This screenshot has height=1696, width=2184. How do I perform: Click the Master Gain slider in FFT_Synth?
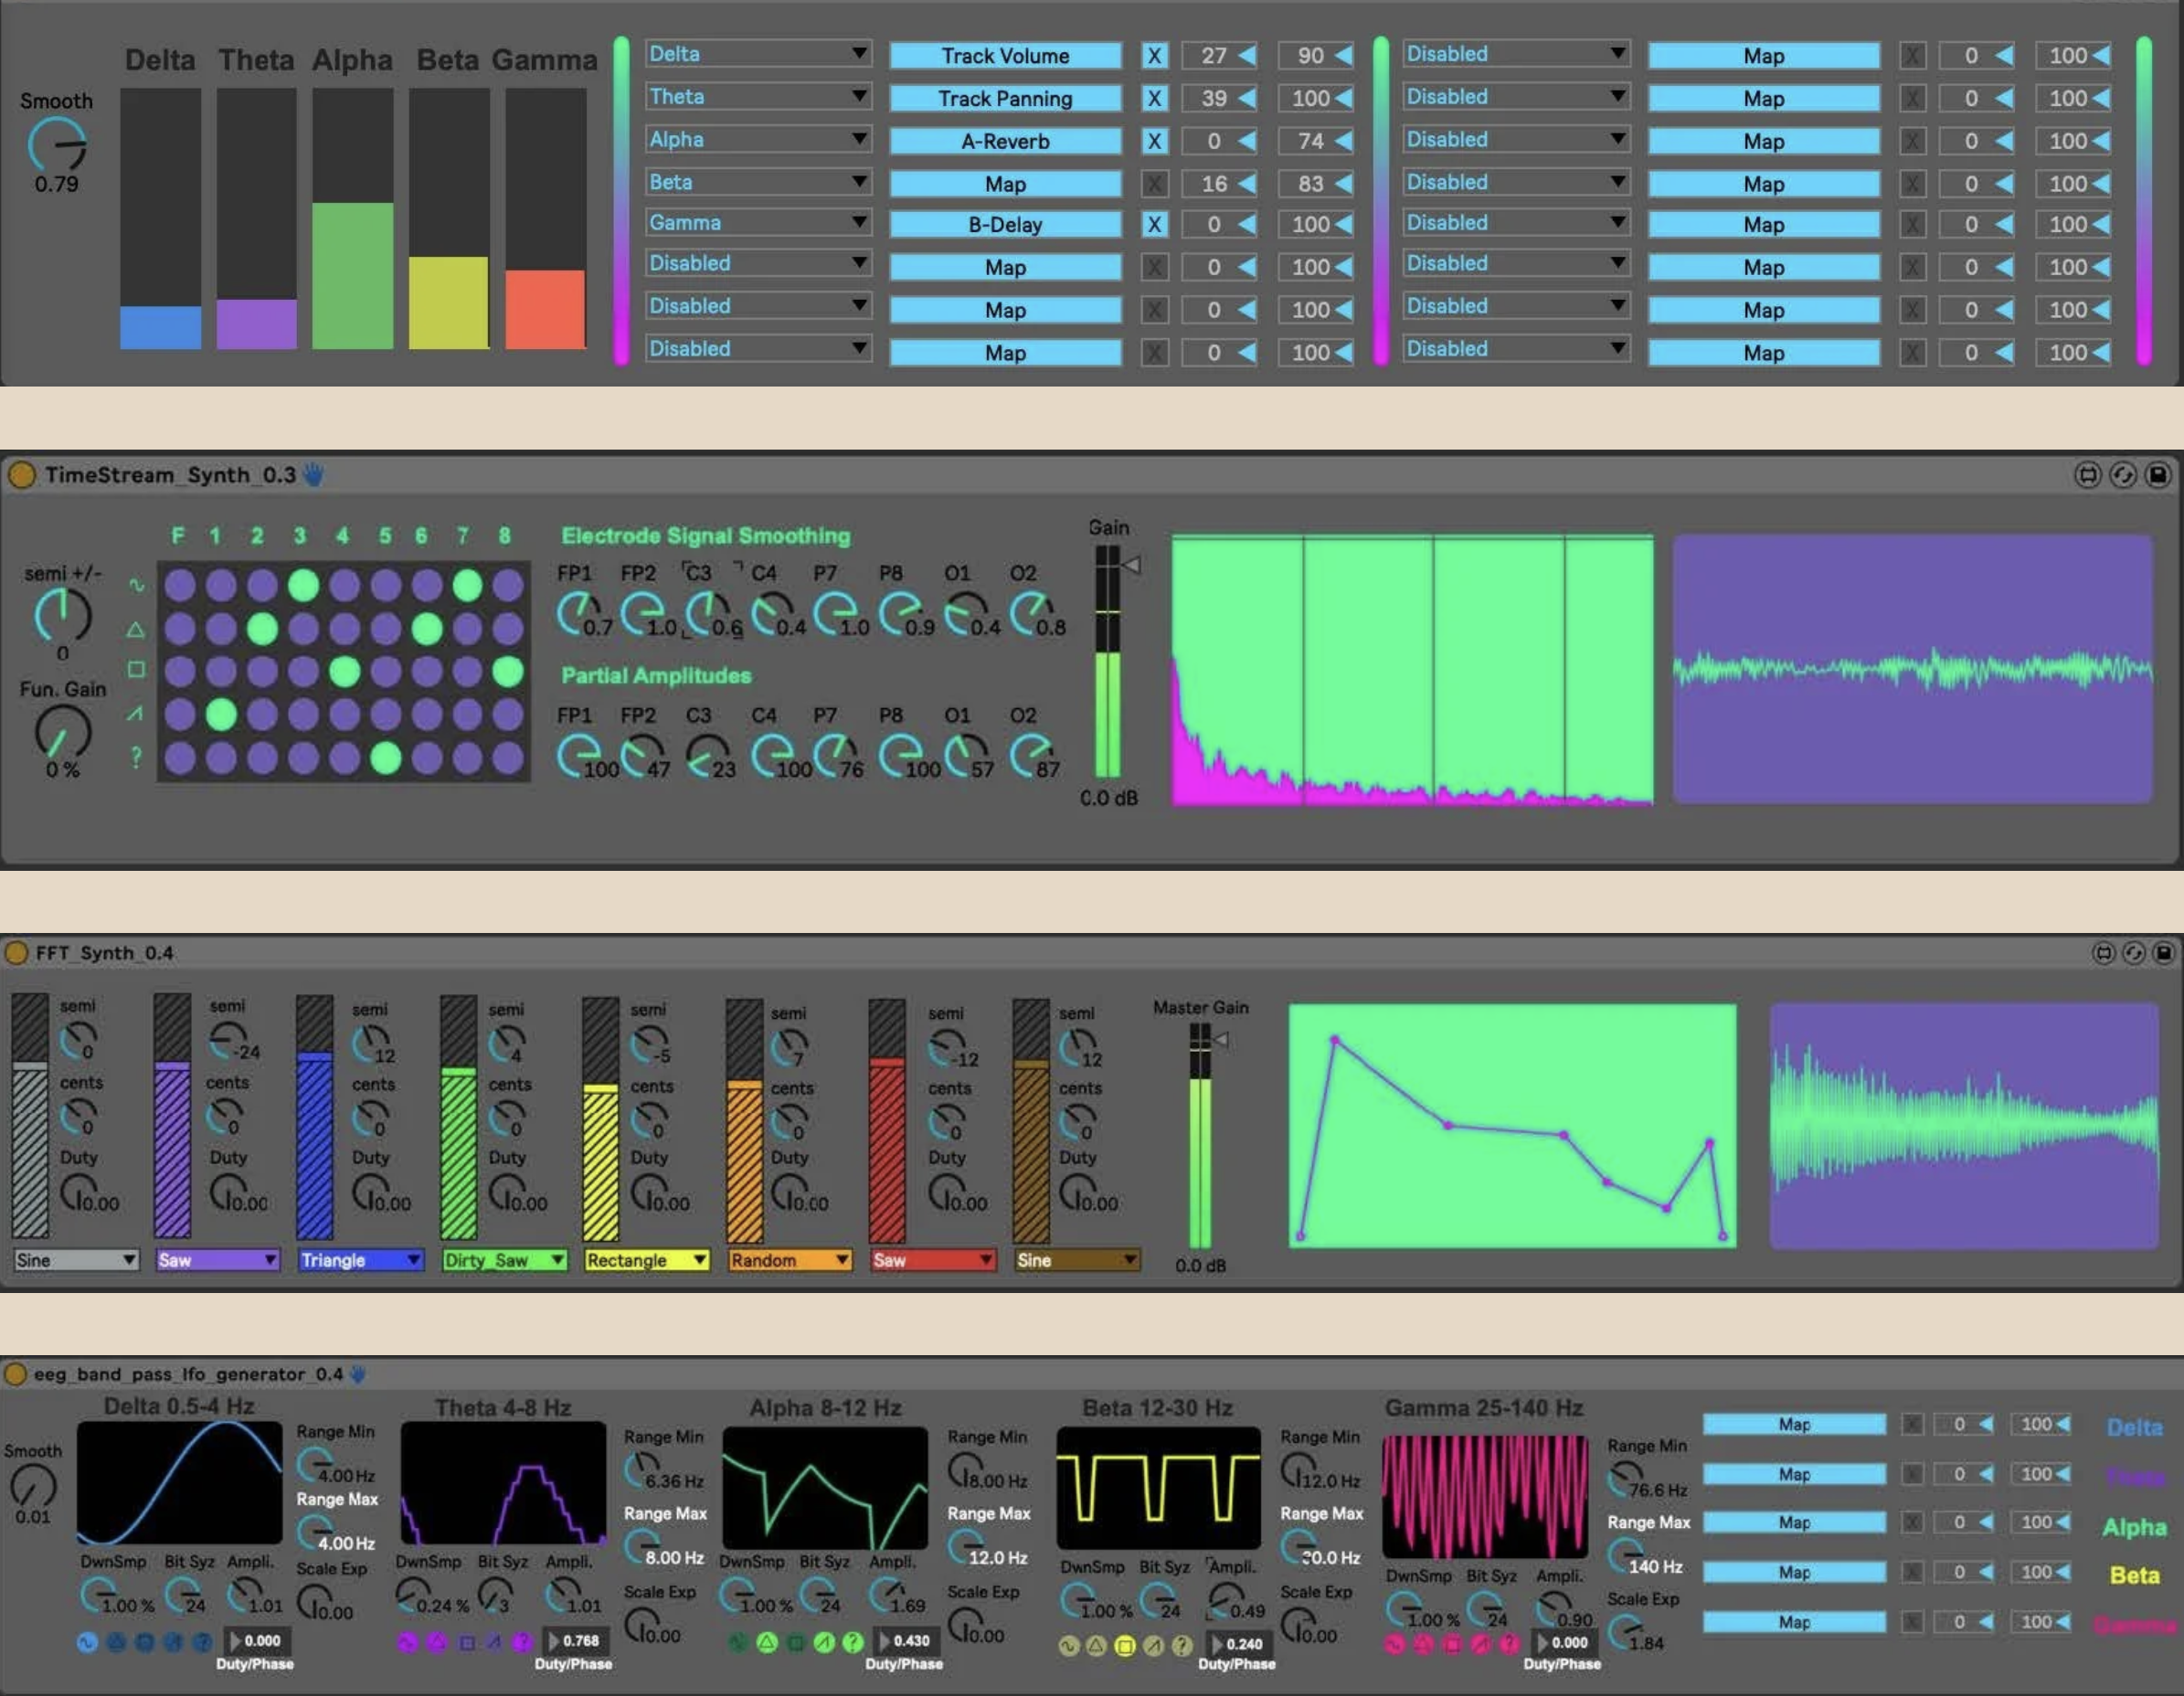(1200, 1140)
